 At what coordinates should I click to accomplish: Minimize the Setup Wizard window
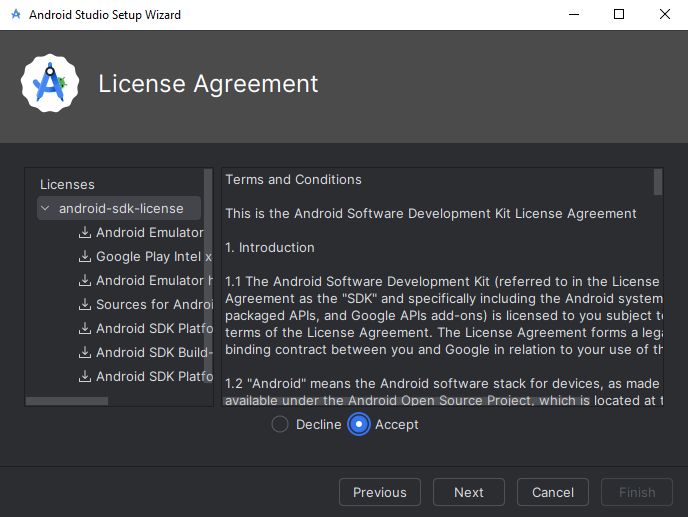(574, 14)
